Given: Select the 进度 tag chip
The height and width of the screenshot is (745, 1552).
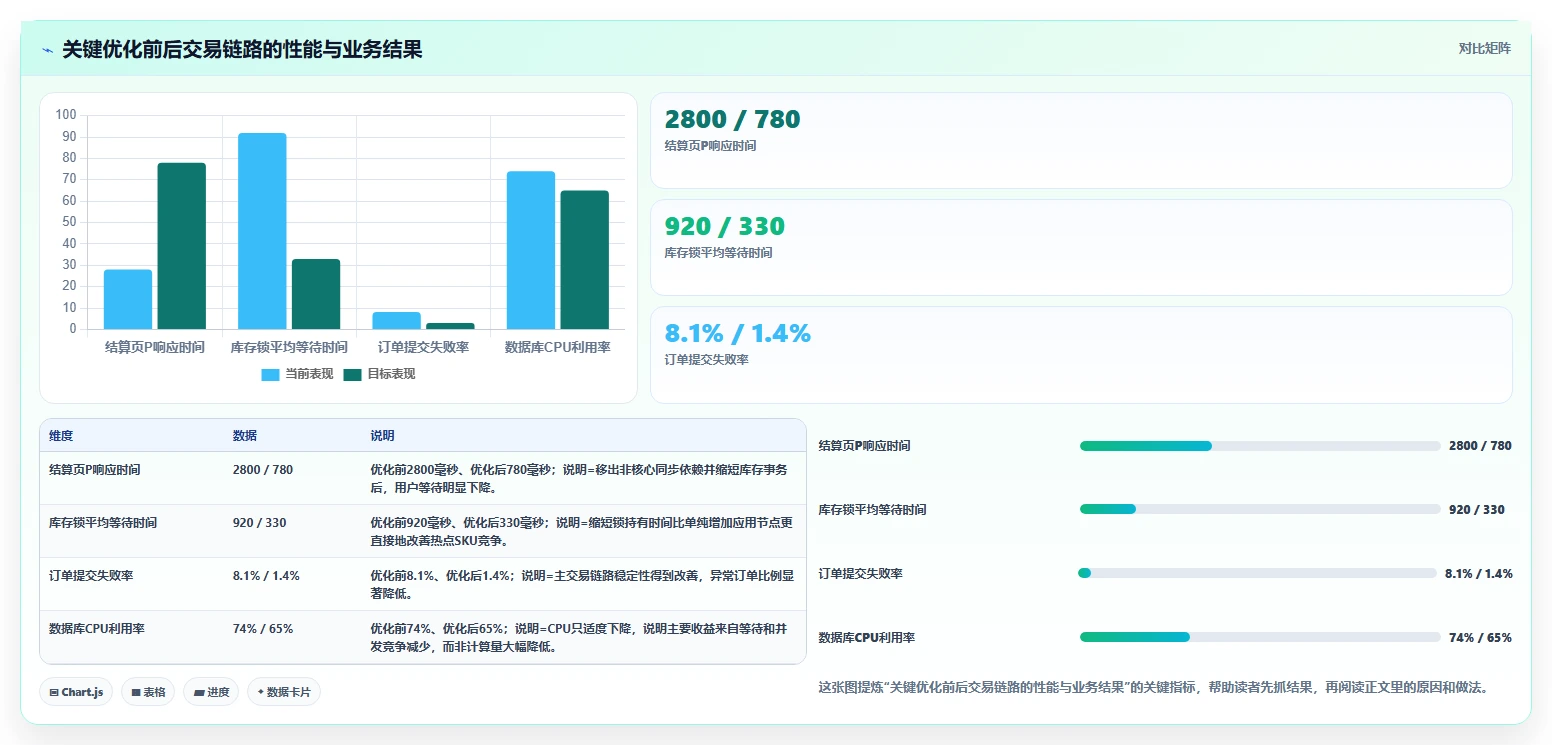Looking at the screenshot, I should point(211,692).
